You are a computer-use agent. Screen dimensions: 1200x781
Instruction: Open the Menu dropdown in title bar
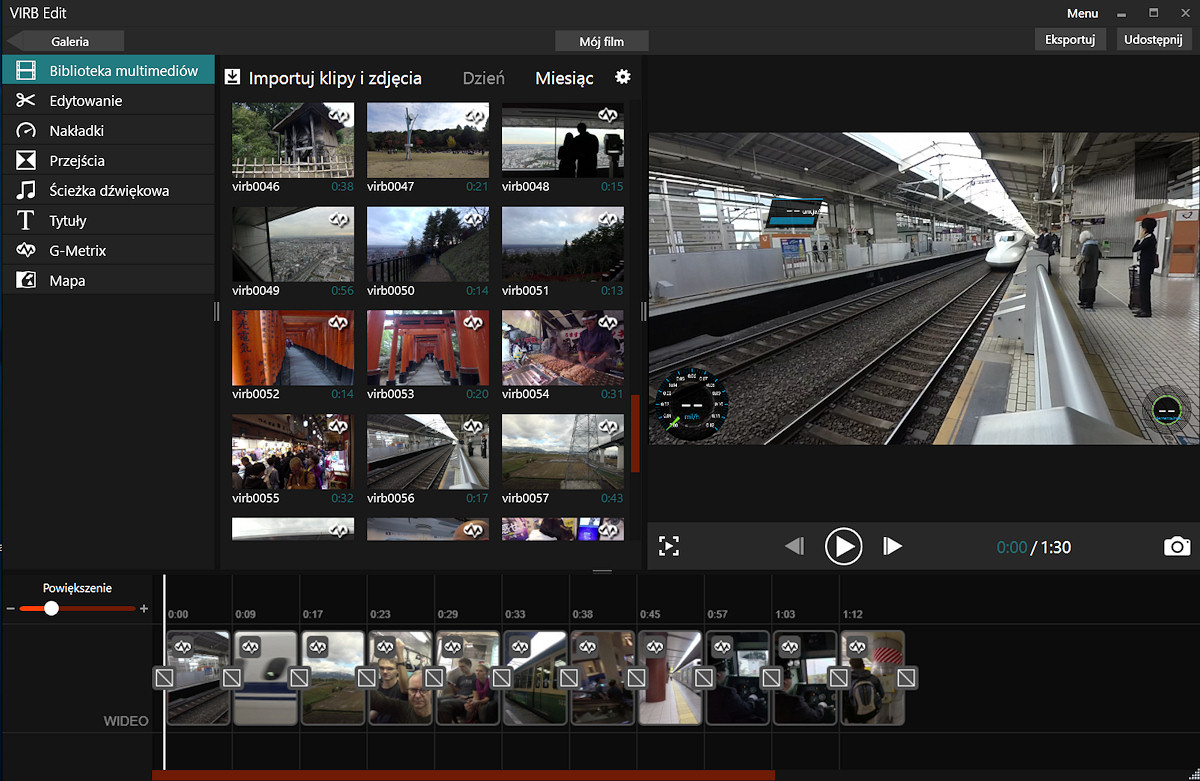1082,13
